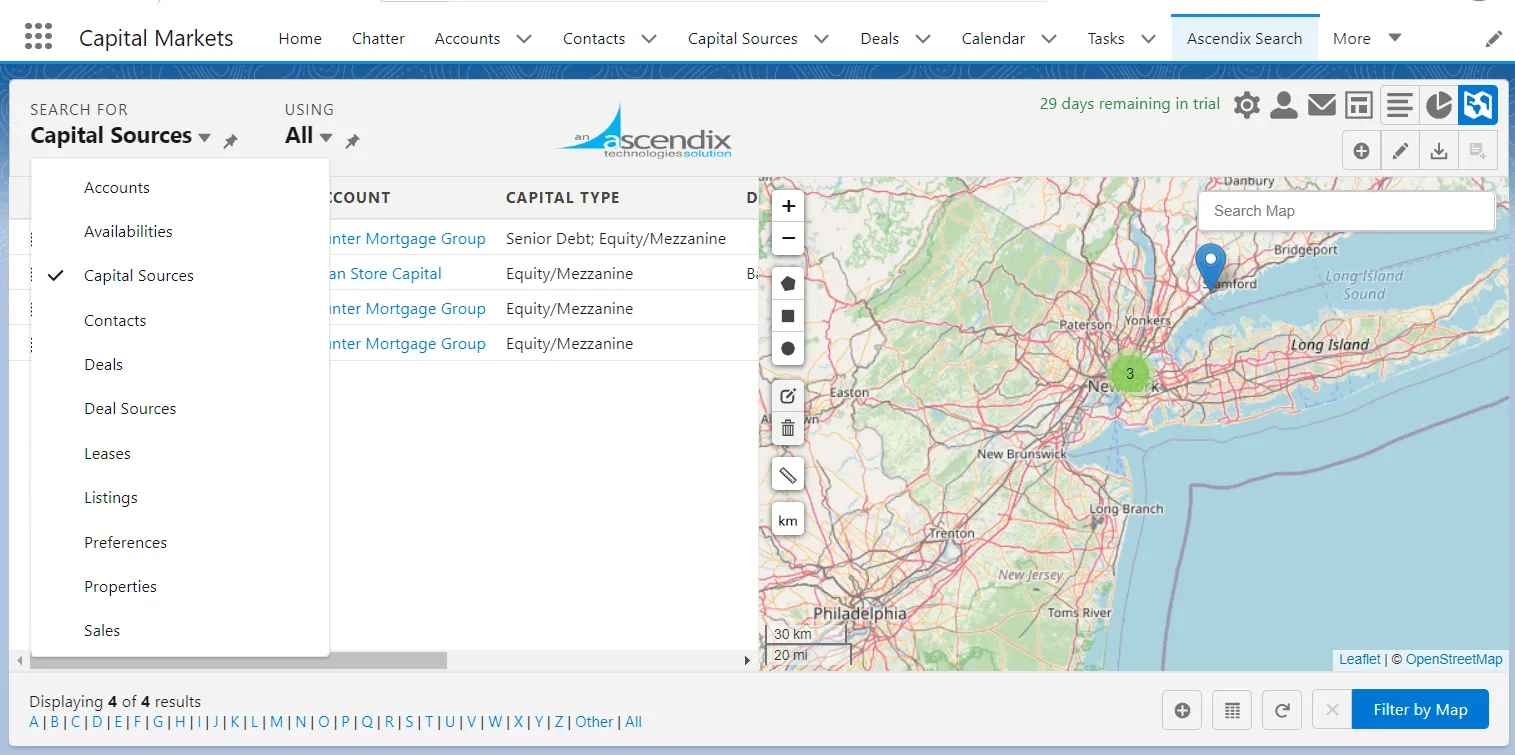This screenshot has height=755, width=1515.
Task: Click the Other alphabet filter link
Action: (x=594, y=722)
